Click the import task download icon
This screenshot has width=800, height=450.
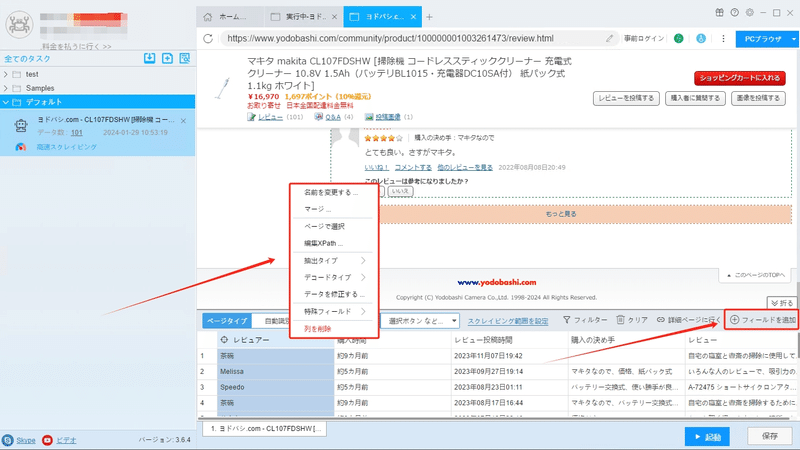(x=149, y=58)
